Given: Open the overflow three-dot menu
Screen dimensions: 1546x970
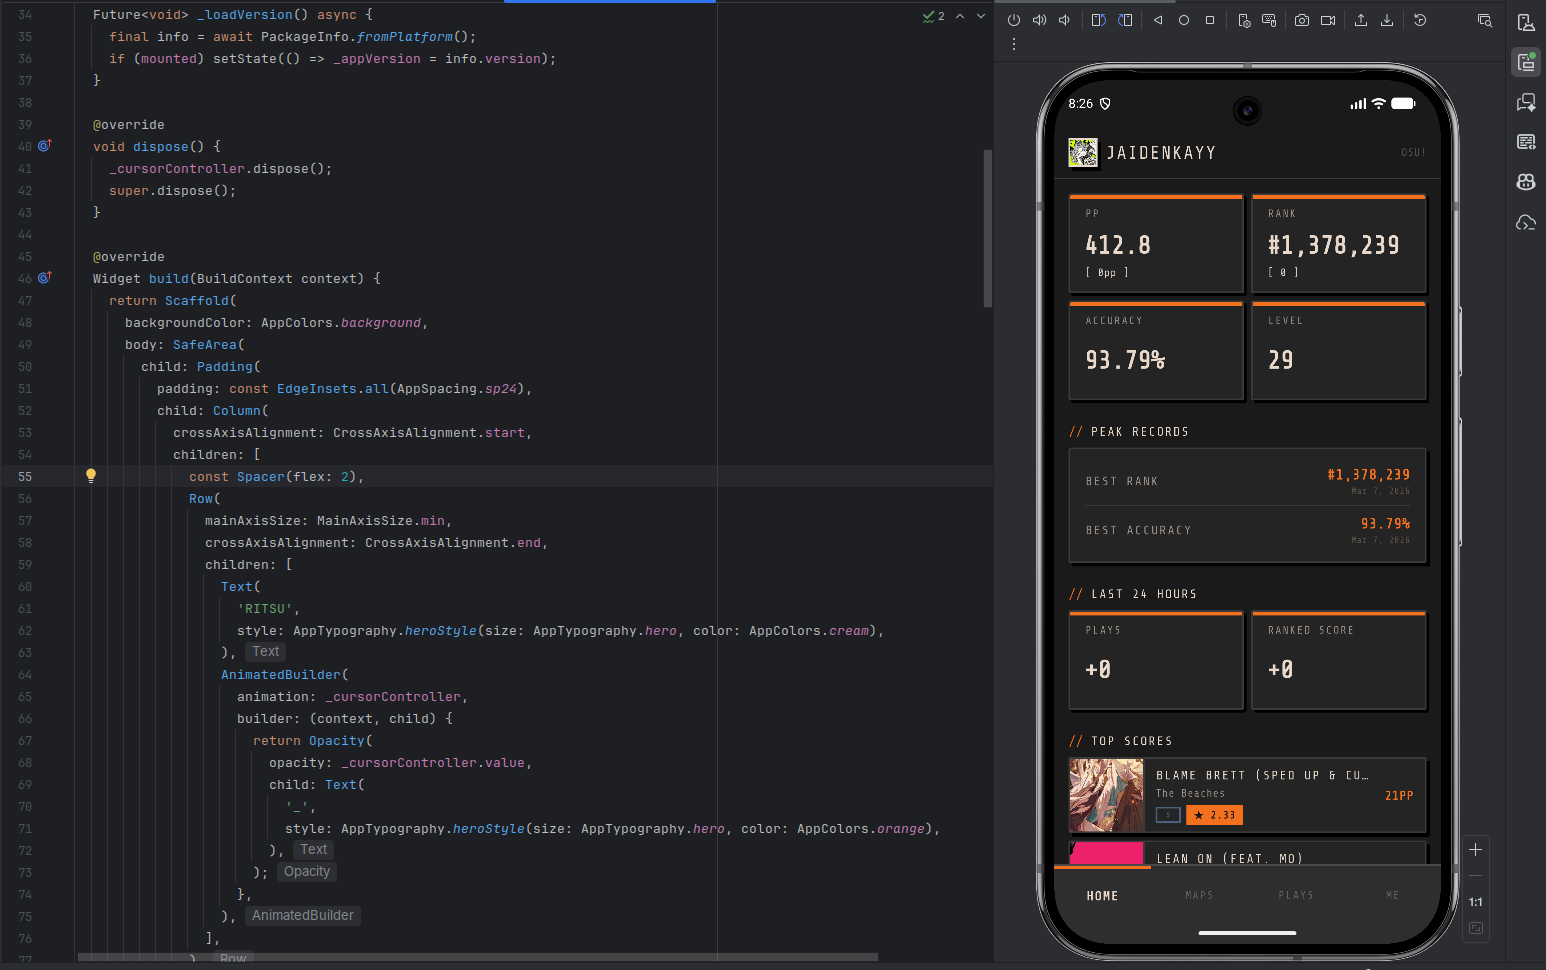Looking at the screenshot, I should [x=1014, y=44].
